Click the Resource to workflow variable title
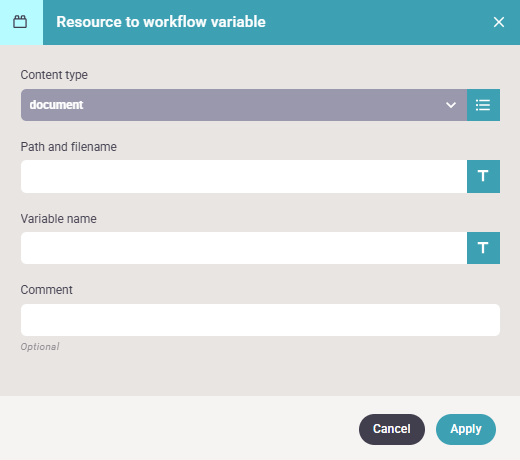Screen dimensions: 520x460 coord(161,22)
